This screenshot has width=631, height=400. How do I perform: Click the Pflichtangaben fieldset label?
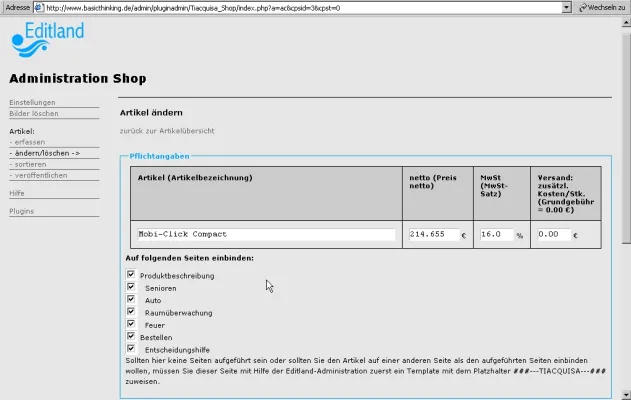pyautogui.click(x=159, y=156)
